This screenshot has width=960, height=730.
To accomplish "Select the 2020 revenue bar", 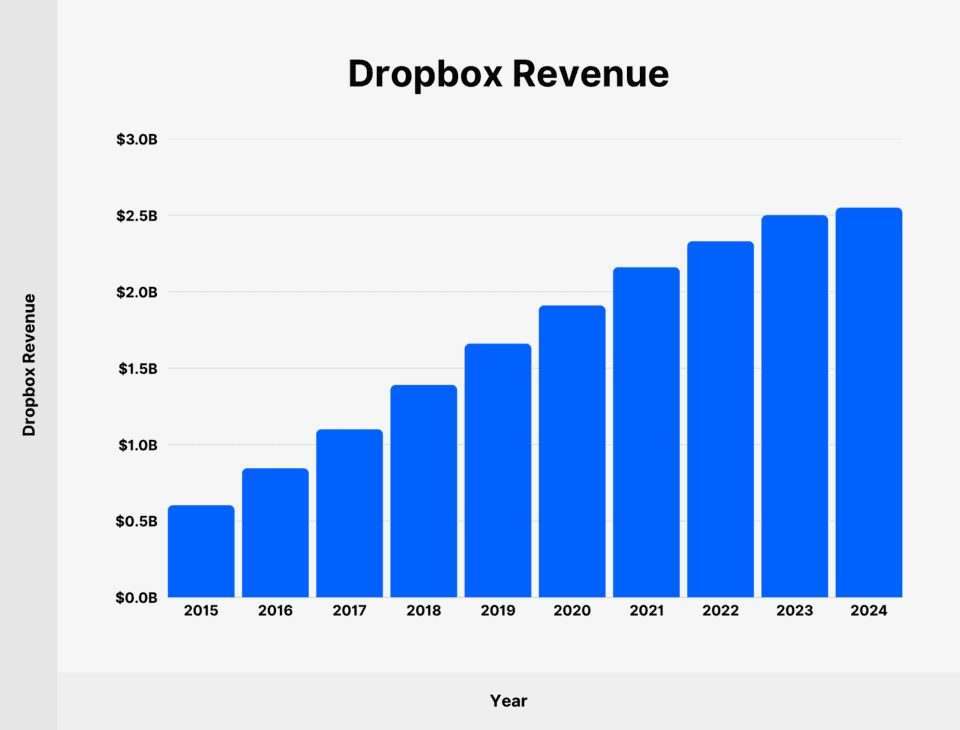I will [x=573, y=450].
